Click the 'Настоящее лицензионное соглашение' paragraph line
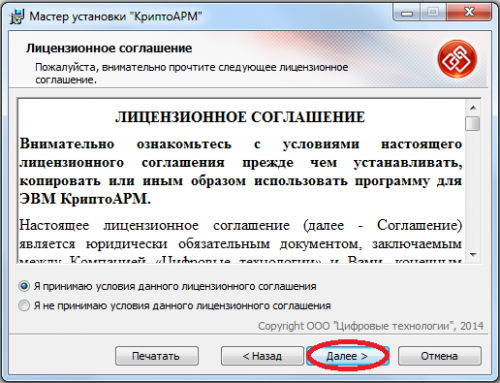 [240, 225]
